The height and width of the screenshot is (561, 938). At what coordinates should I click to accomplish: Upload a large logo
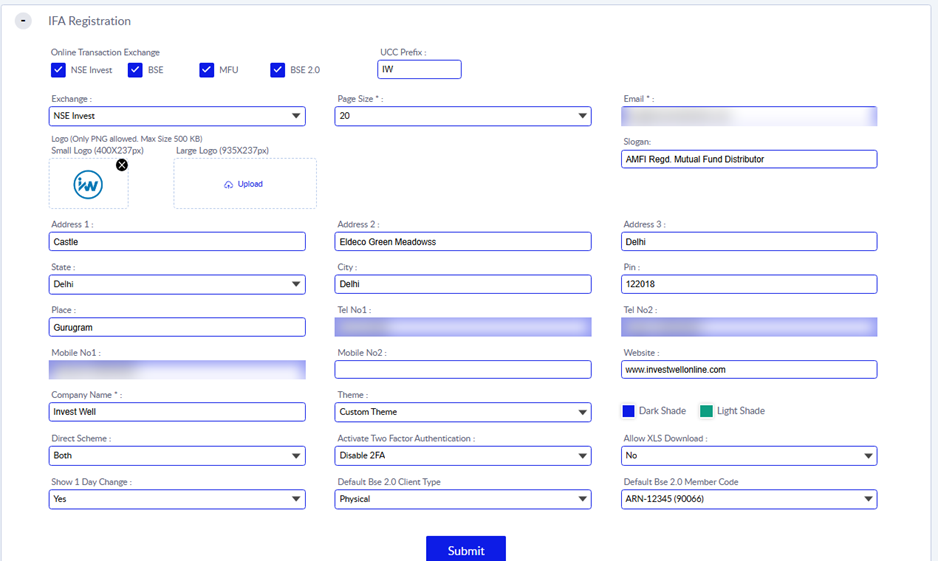click(x=245, y=184)
